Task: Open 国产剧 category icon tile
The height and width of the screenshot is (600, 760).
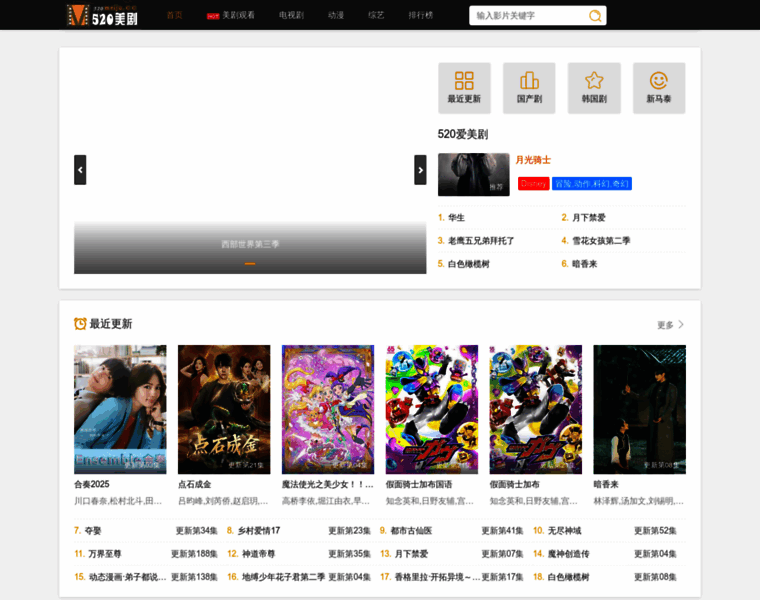Action: click(529, 87)
